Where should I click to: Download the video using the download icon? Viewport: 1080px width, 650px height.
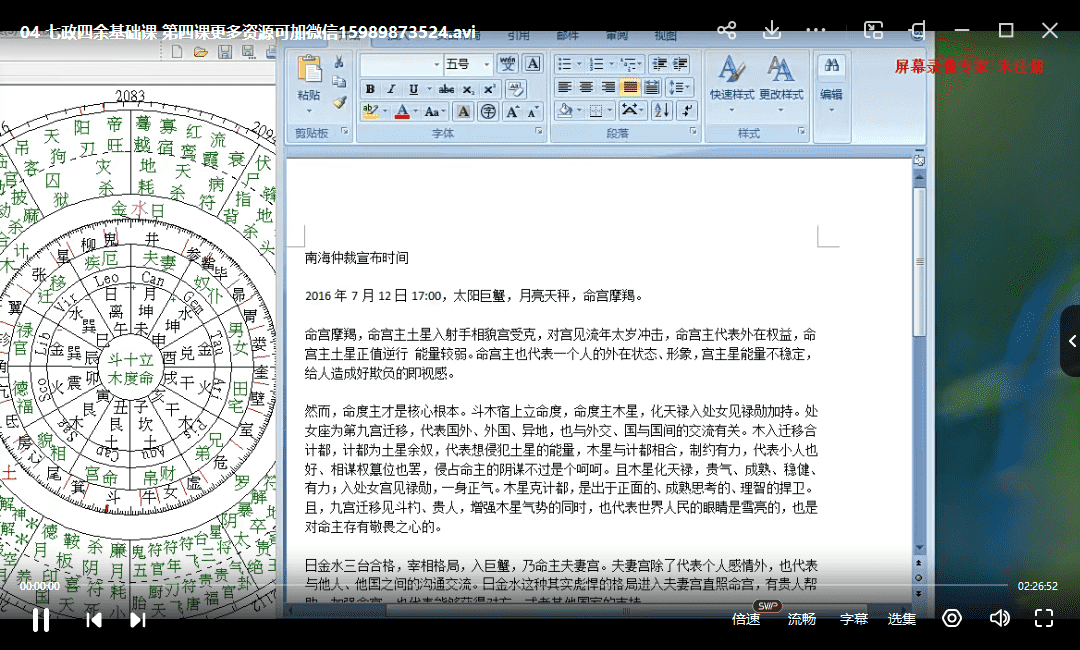tap(772, 31)
